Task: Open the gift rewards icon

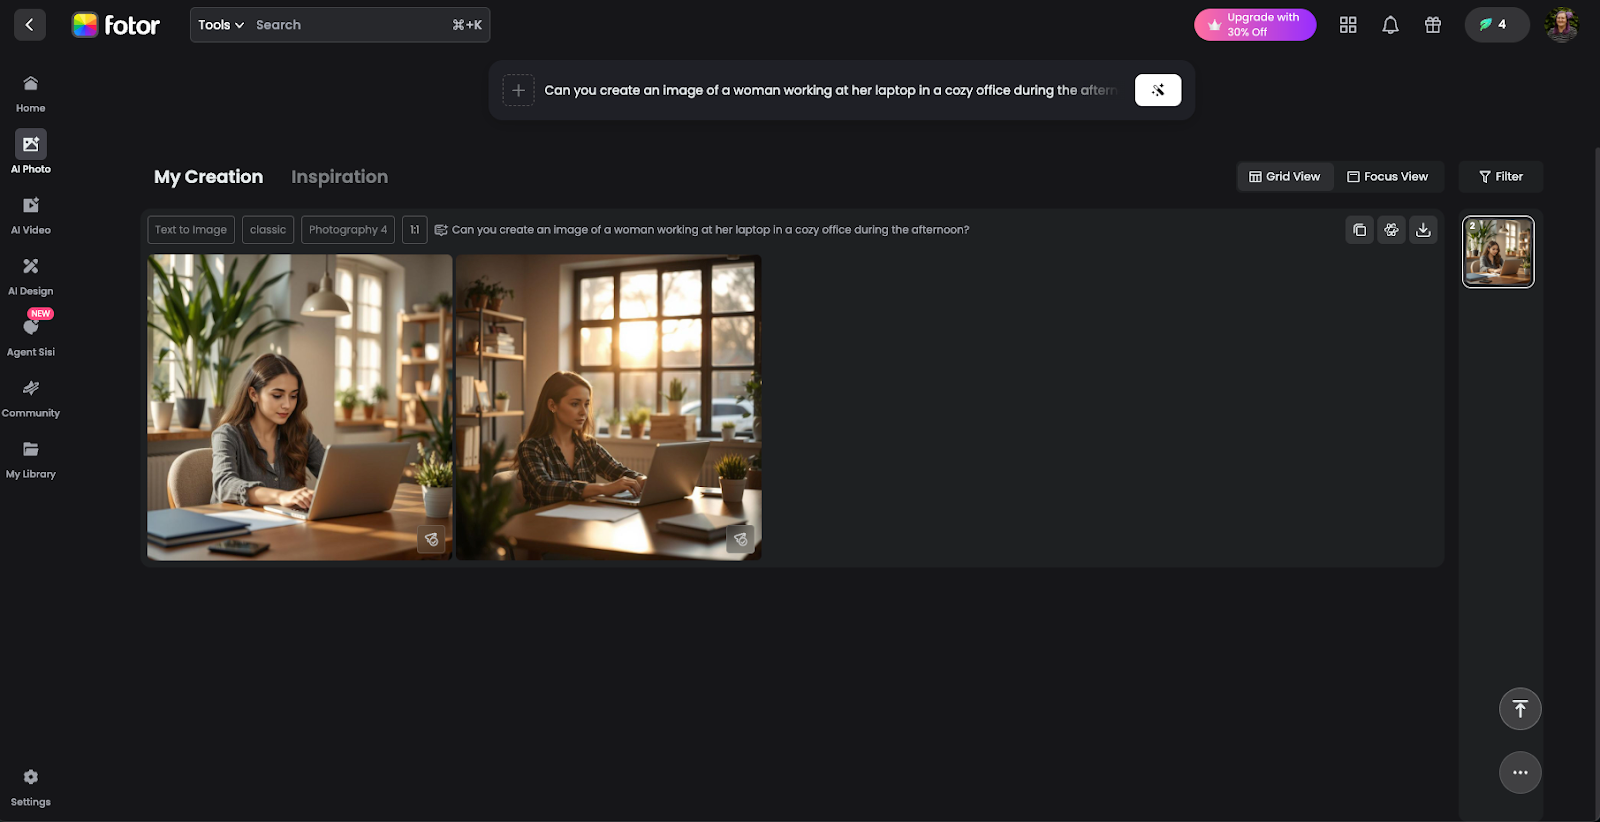Action: coord(1433,25)
